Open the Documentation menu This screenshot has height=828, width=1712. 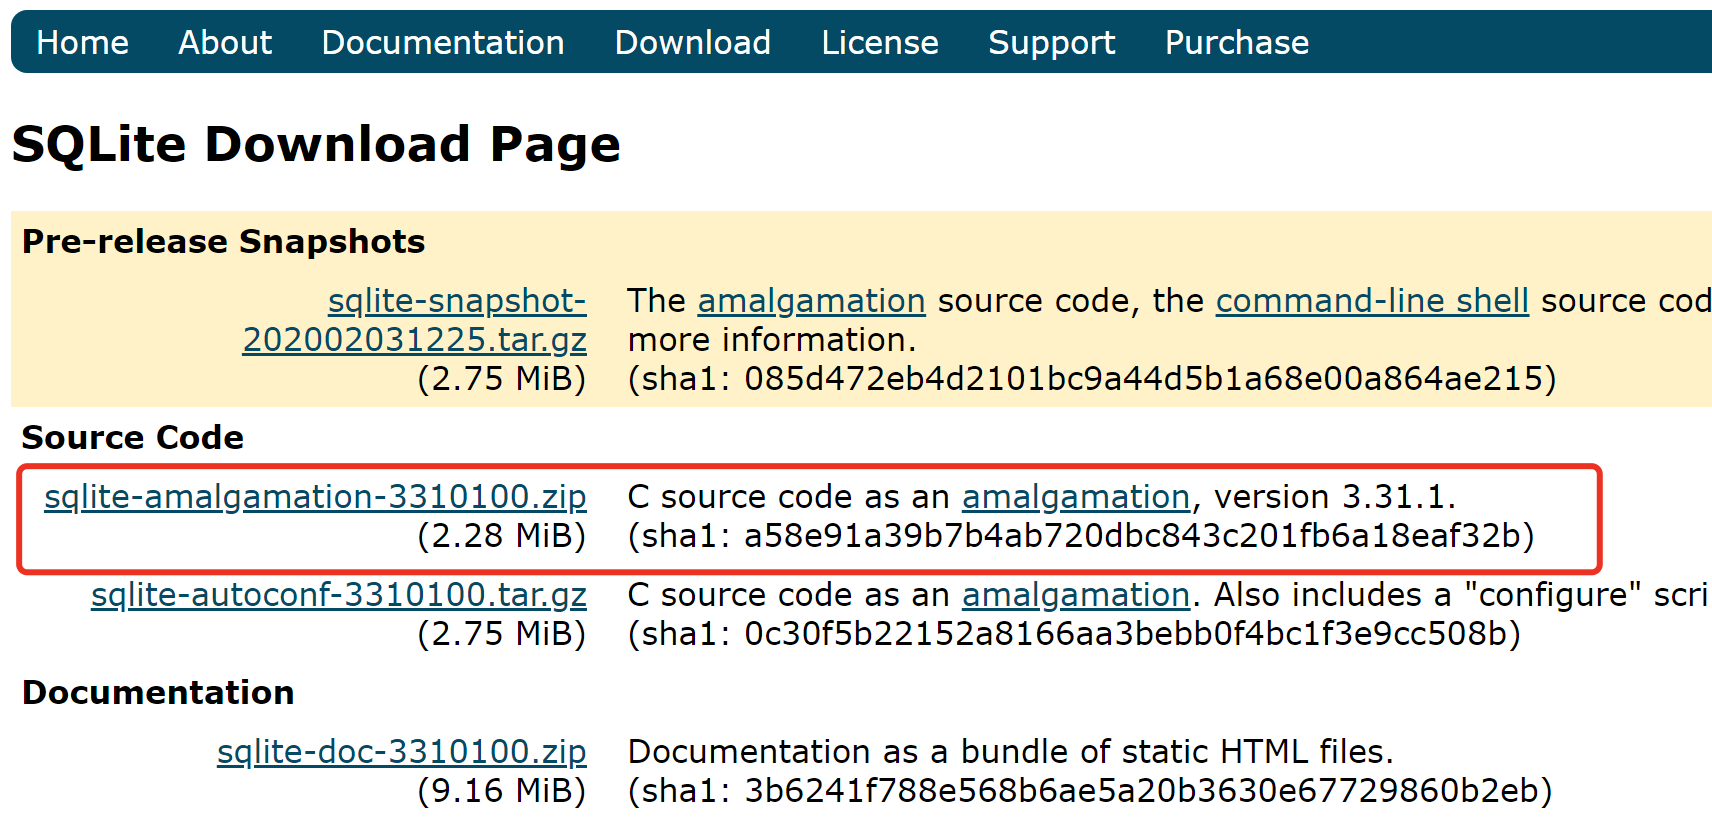click(x=443, y=43)
